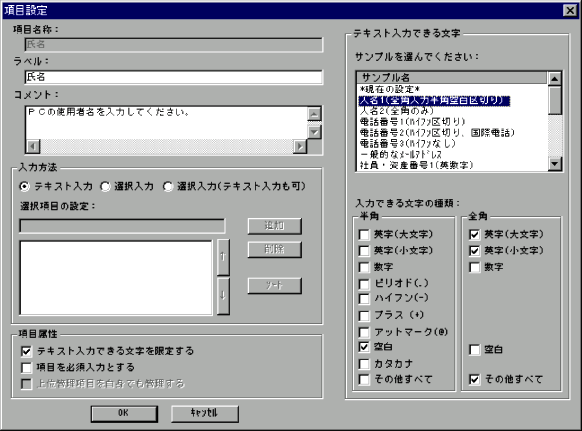Check 半角 英字(大文字) checkbox

[364, 235]
